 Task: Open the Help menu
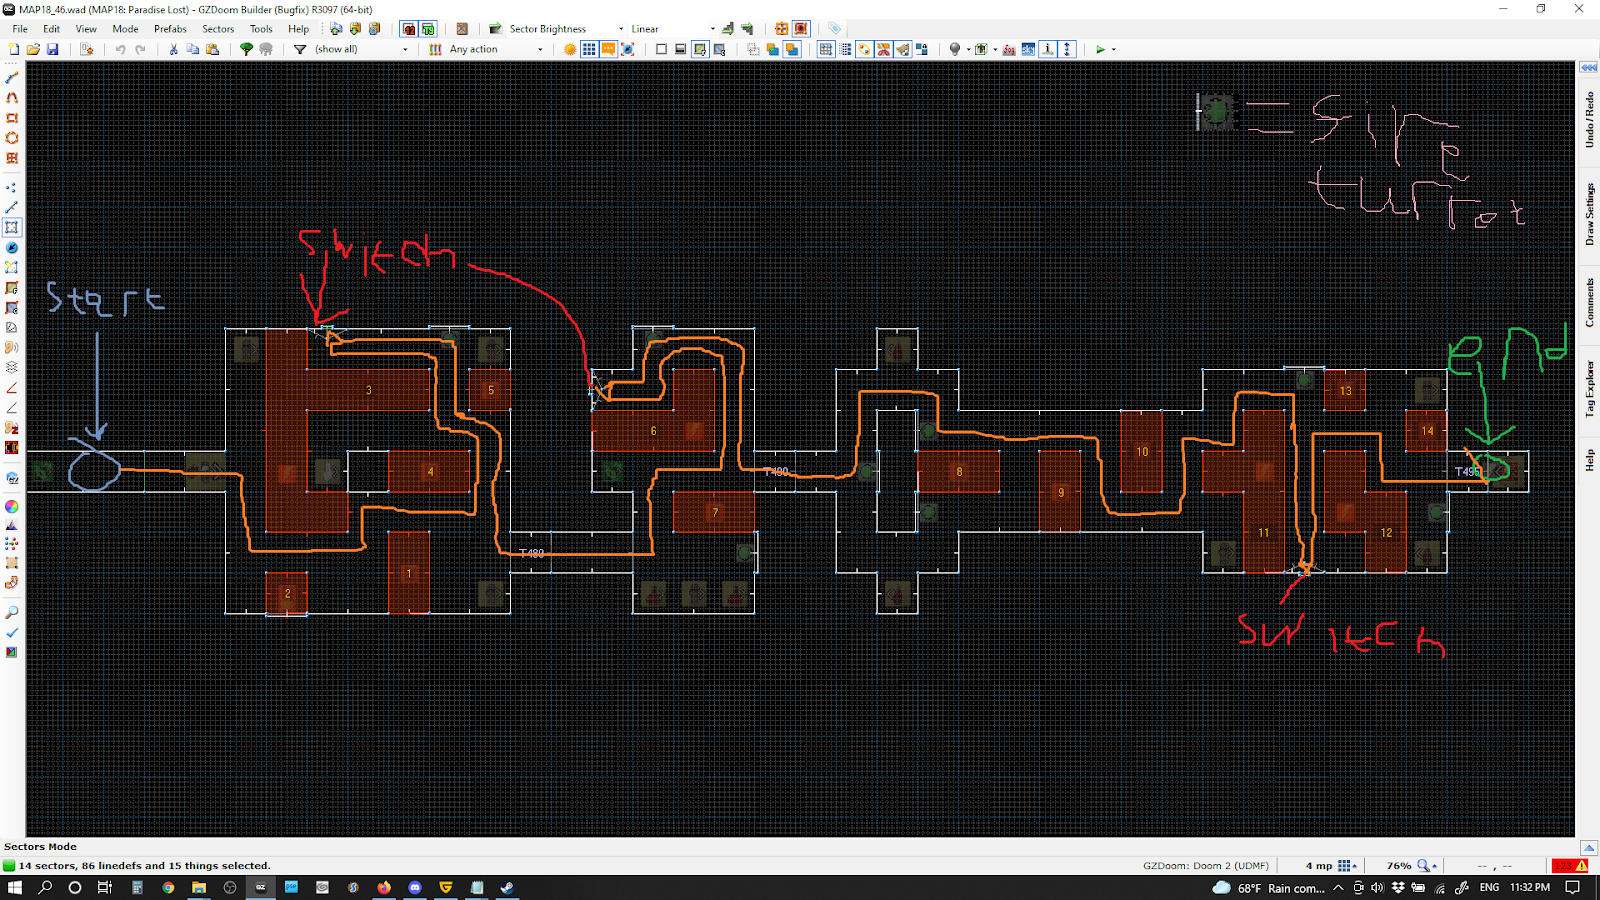pyautogui.click(x=298, y=29)
